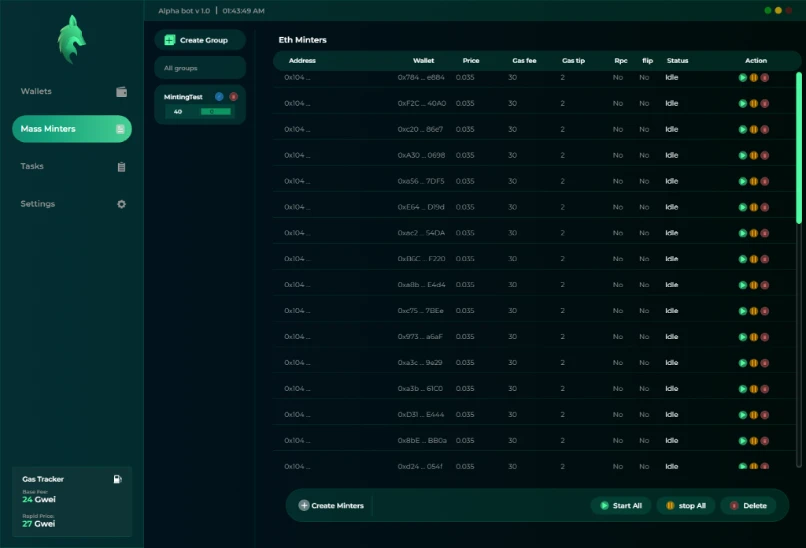This screenshot has height=548, width=806.
Task: Click the Status column header
Action: tap(677, 61)
